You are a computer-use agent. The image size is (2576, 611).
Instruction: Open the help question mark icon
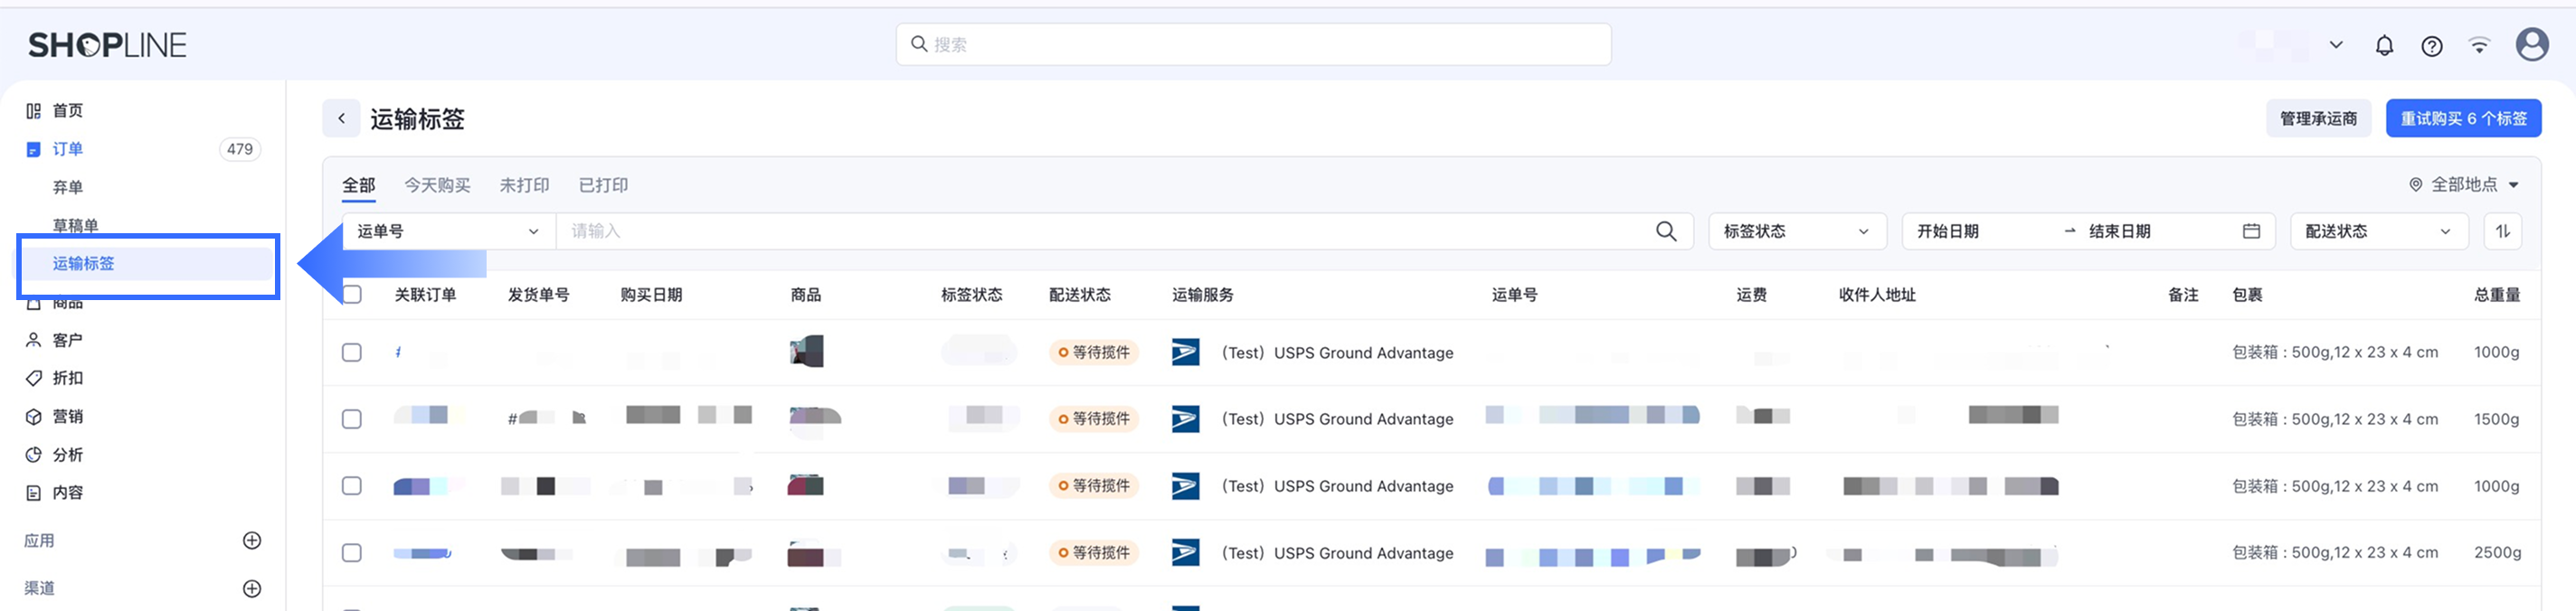(x=2432, y=45)
